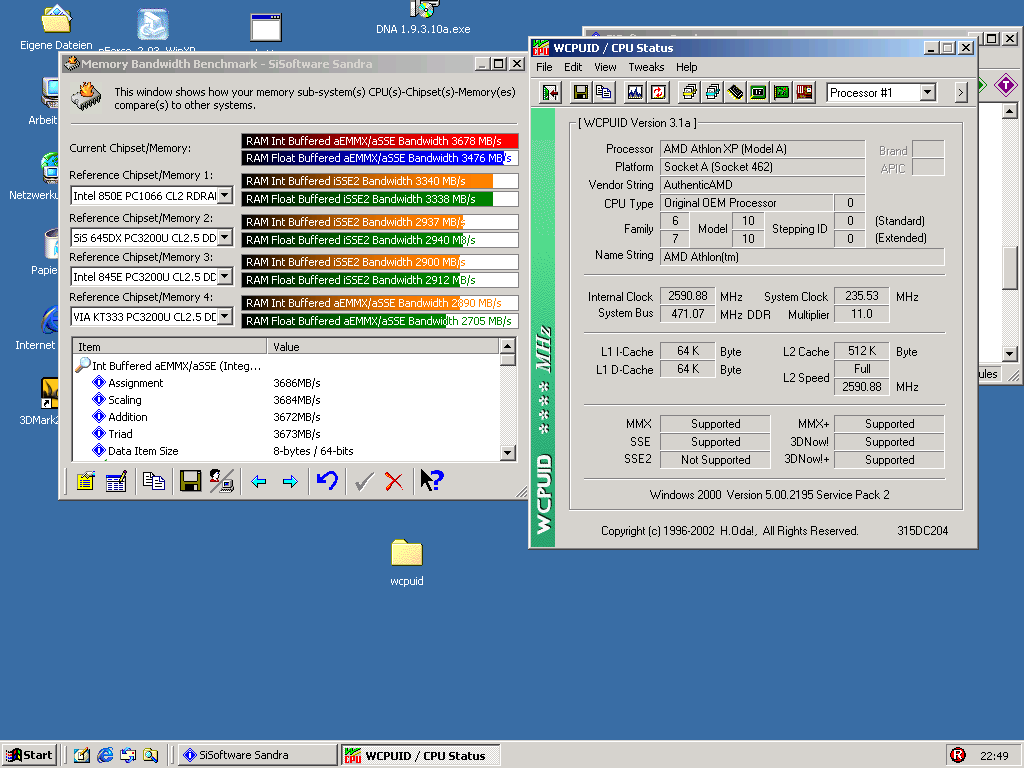Click the Windows Start button
Screen dimensions: 1024x768
[x=29, y=755]
